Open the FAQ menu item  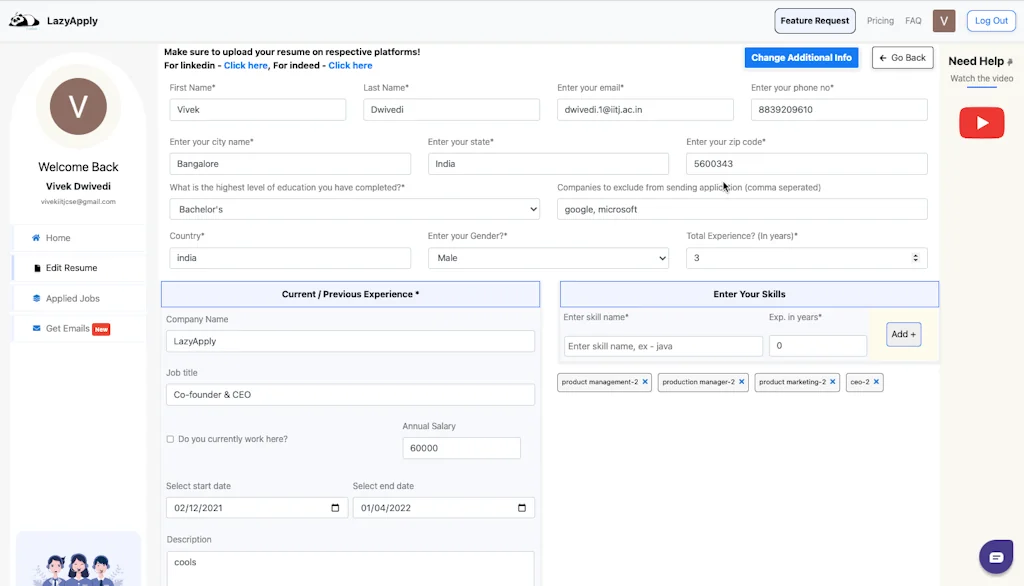click(x=913, y=20)
